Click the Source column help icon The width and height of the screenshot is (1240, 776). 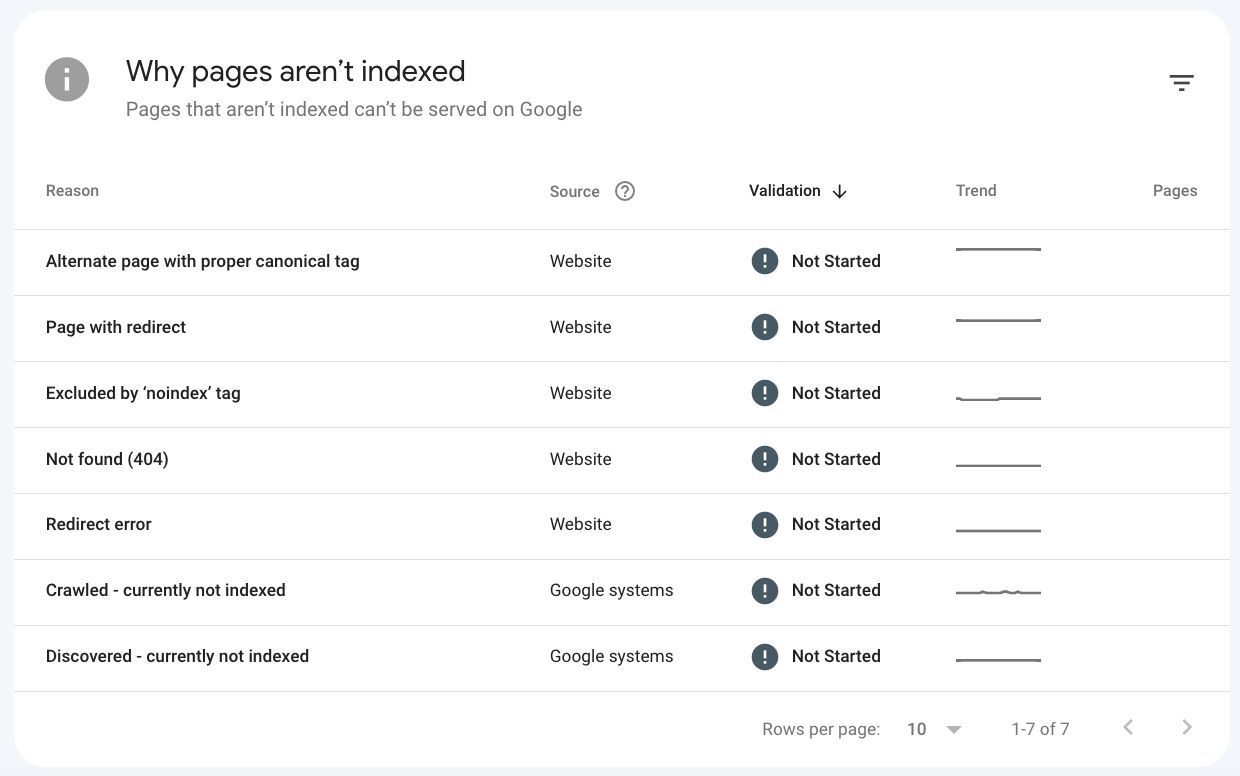[x=625, y=191]
